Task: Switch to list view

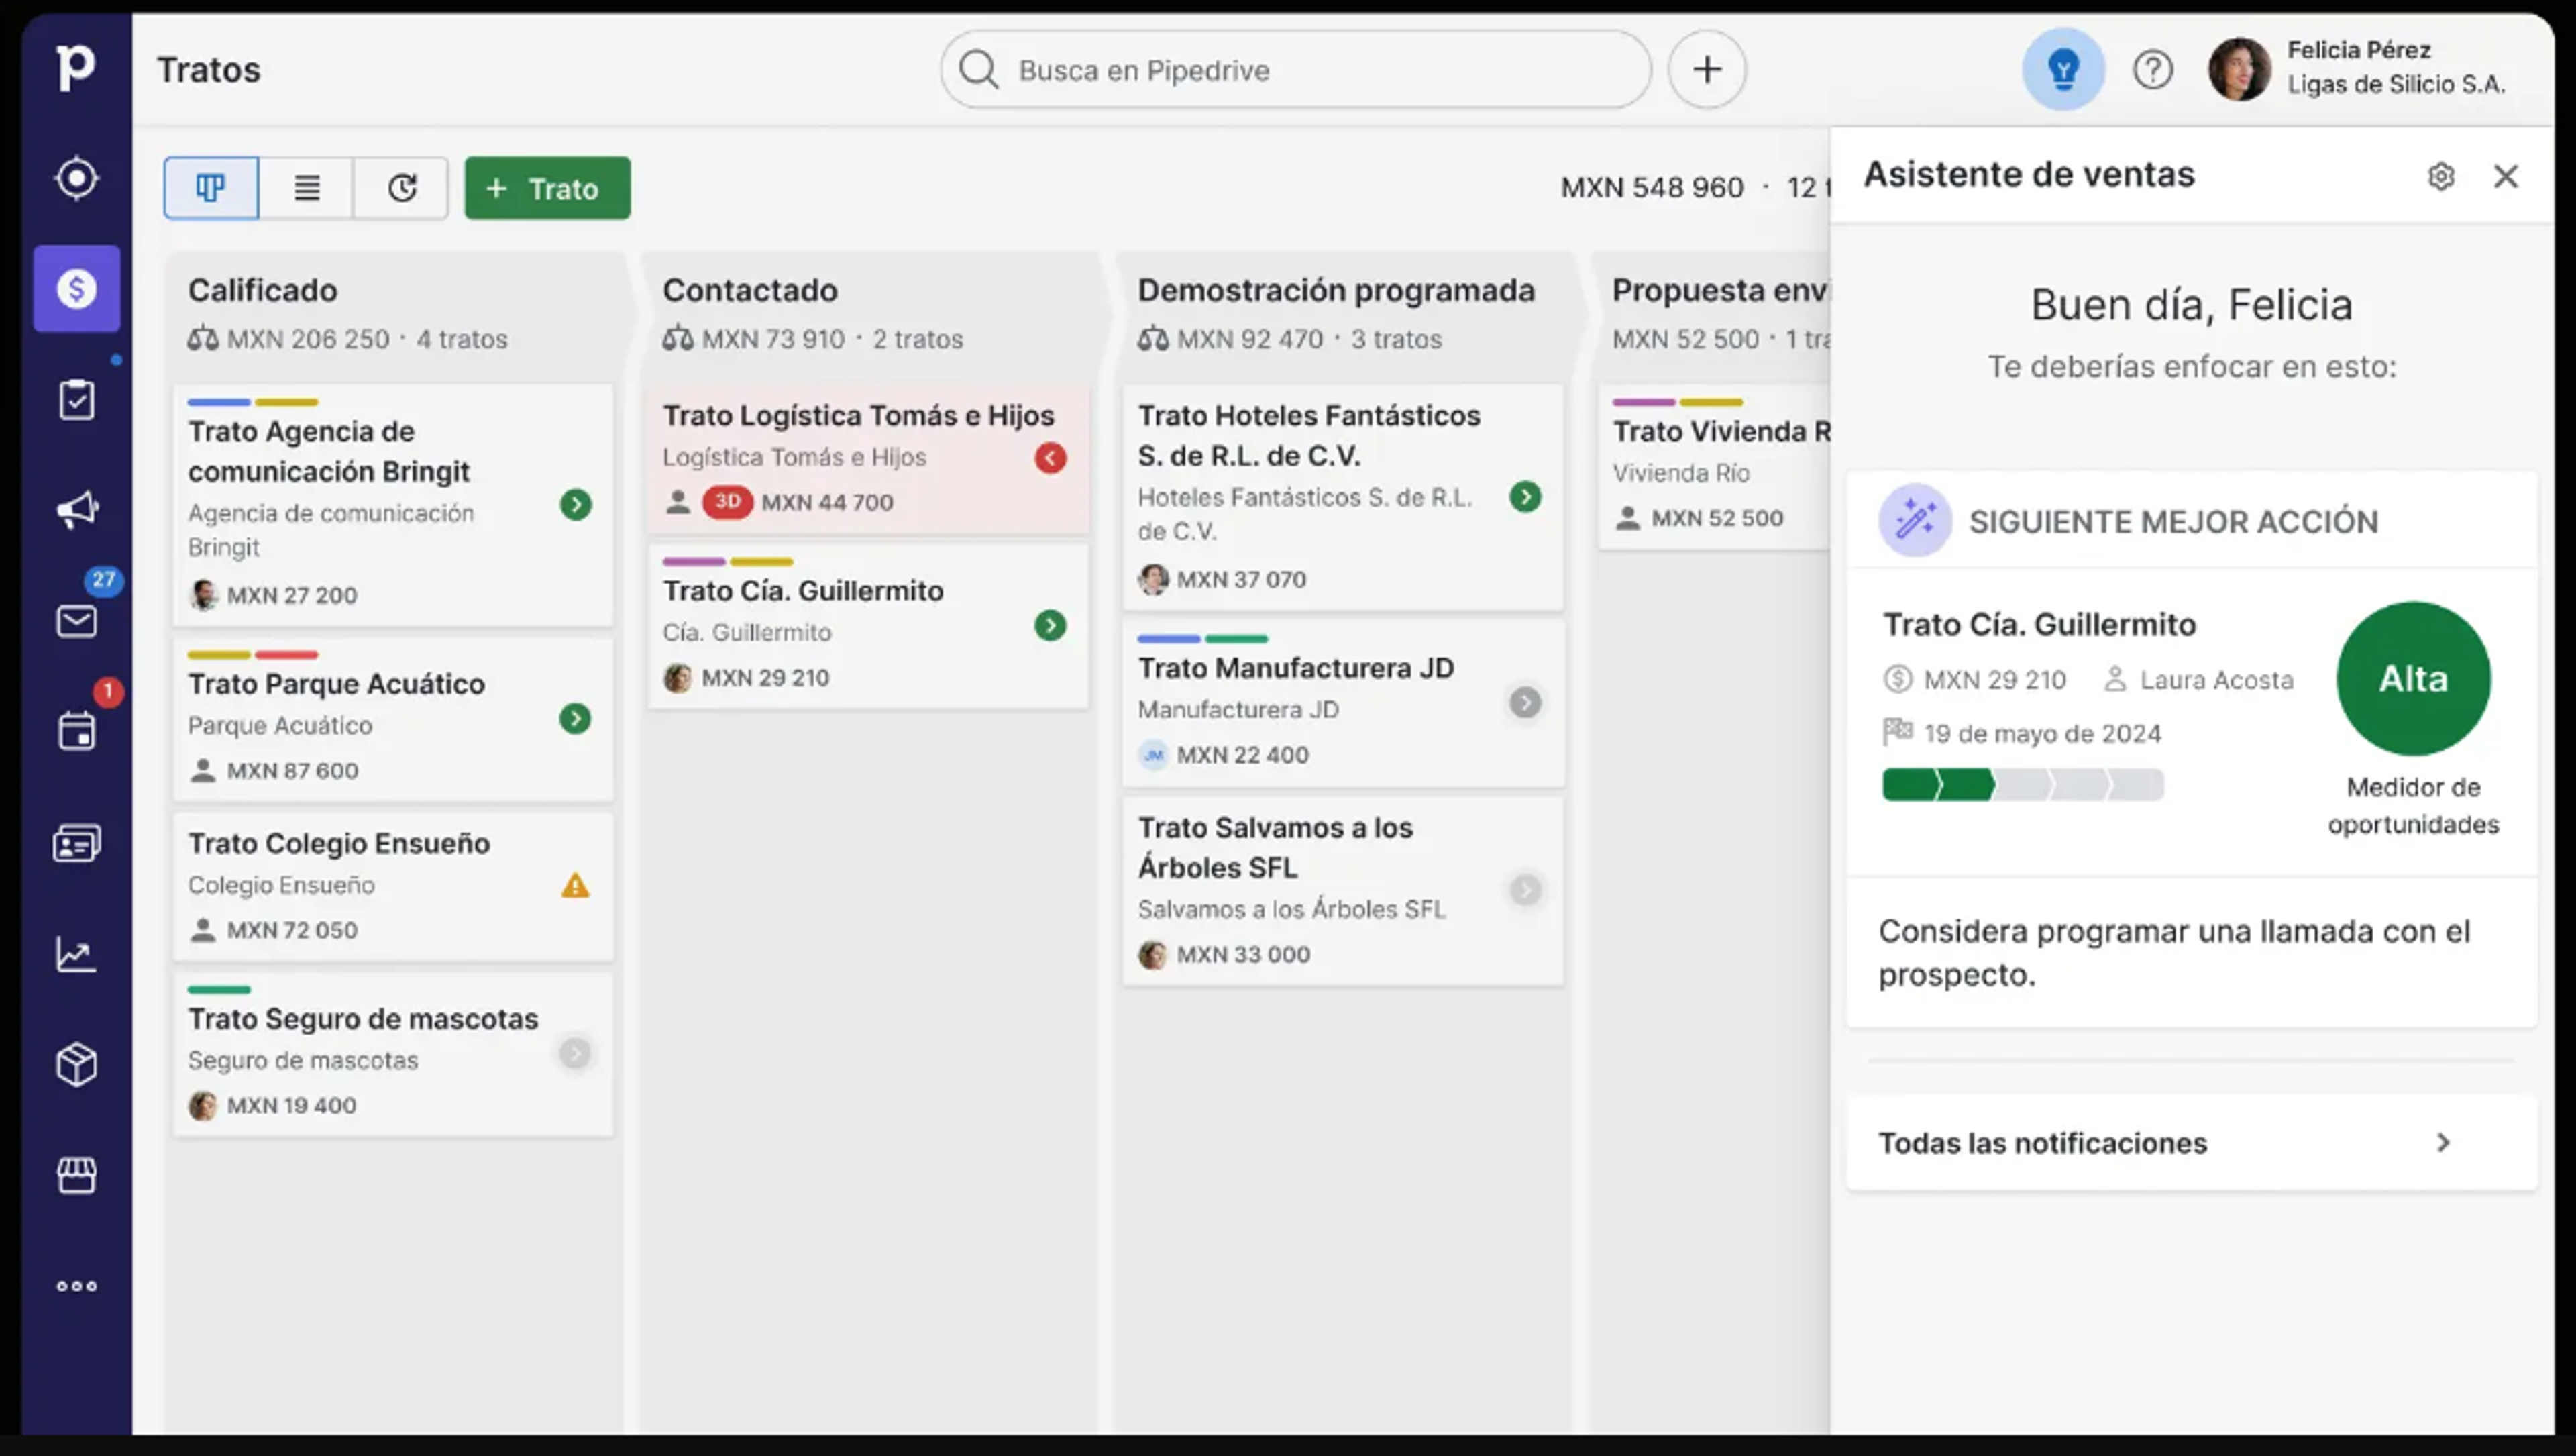Action: 306,188
